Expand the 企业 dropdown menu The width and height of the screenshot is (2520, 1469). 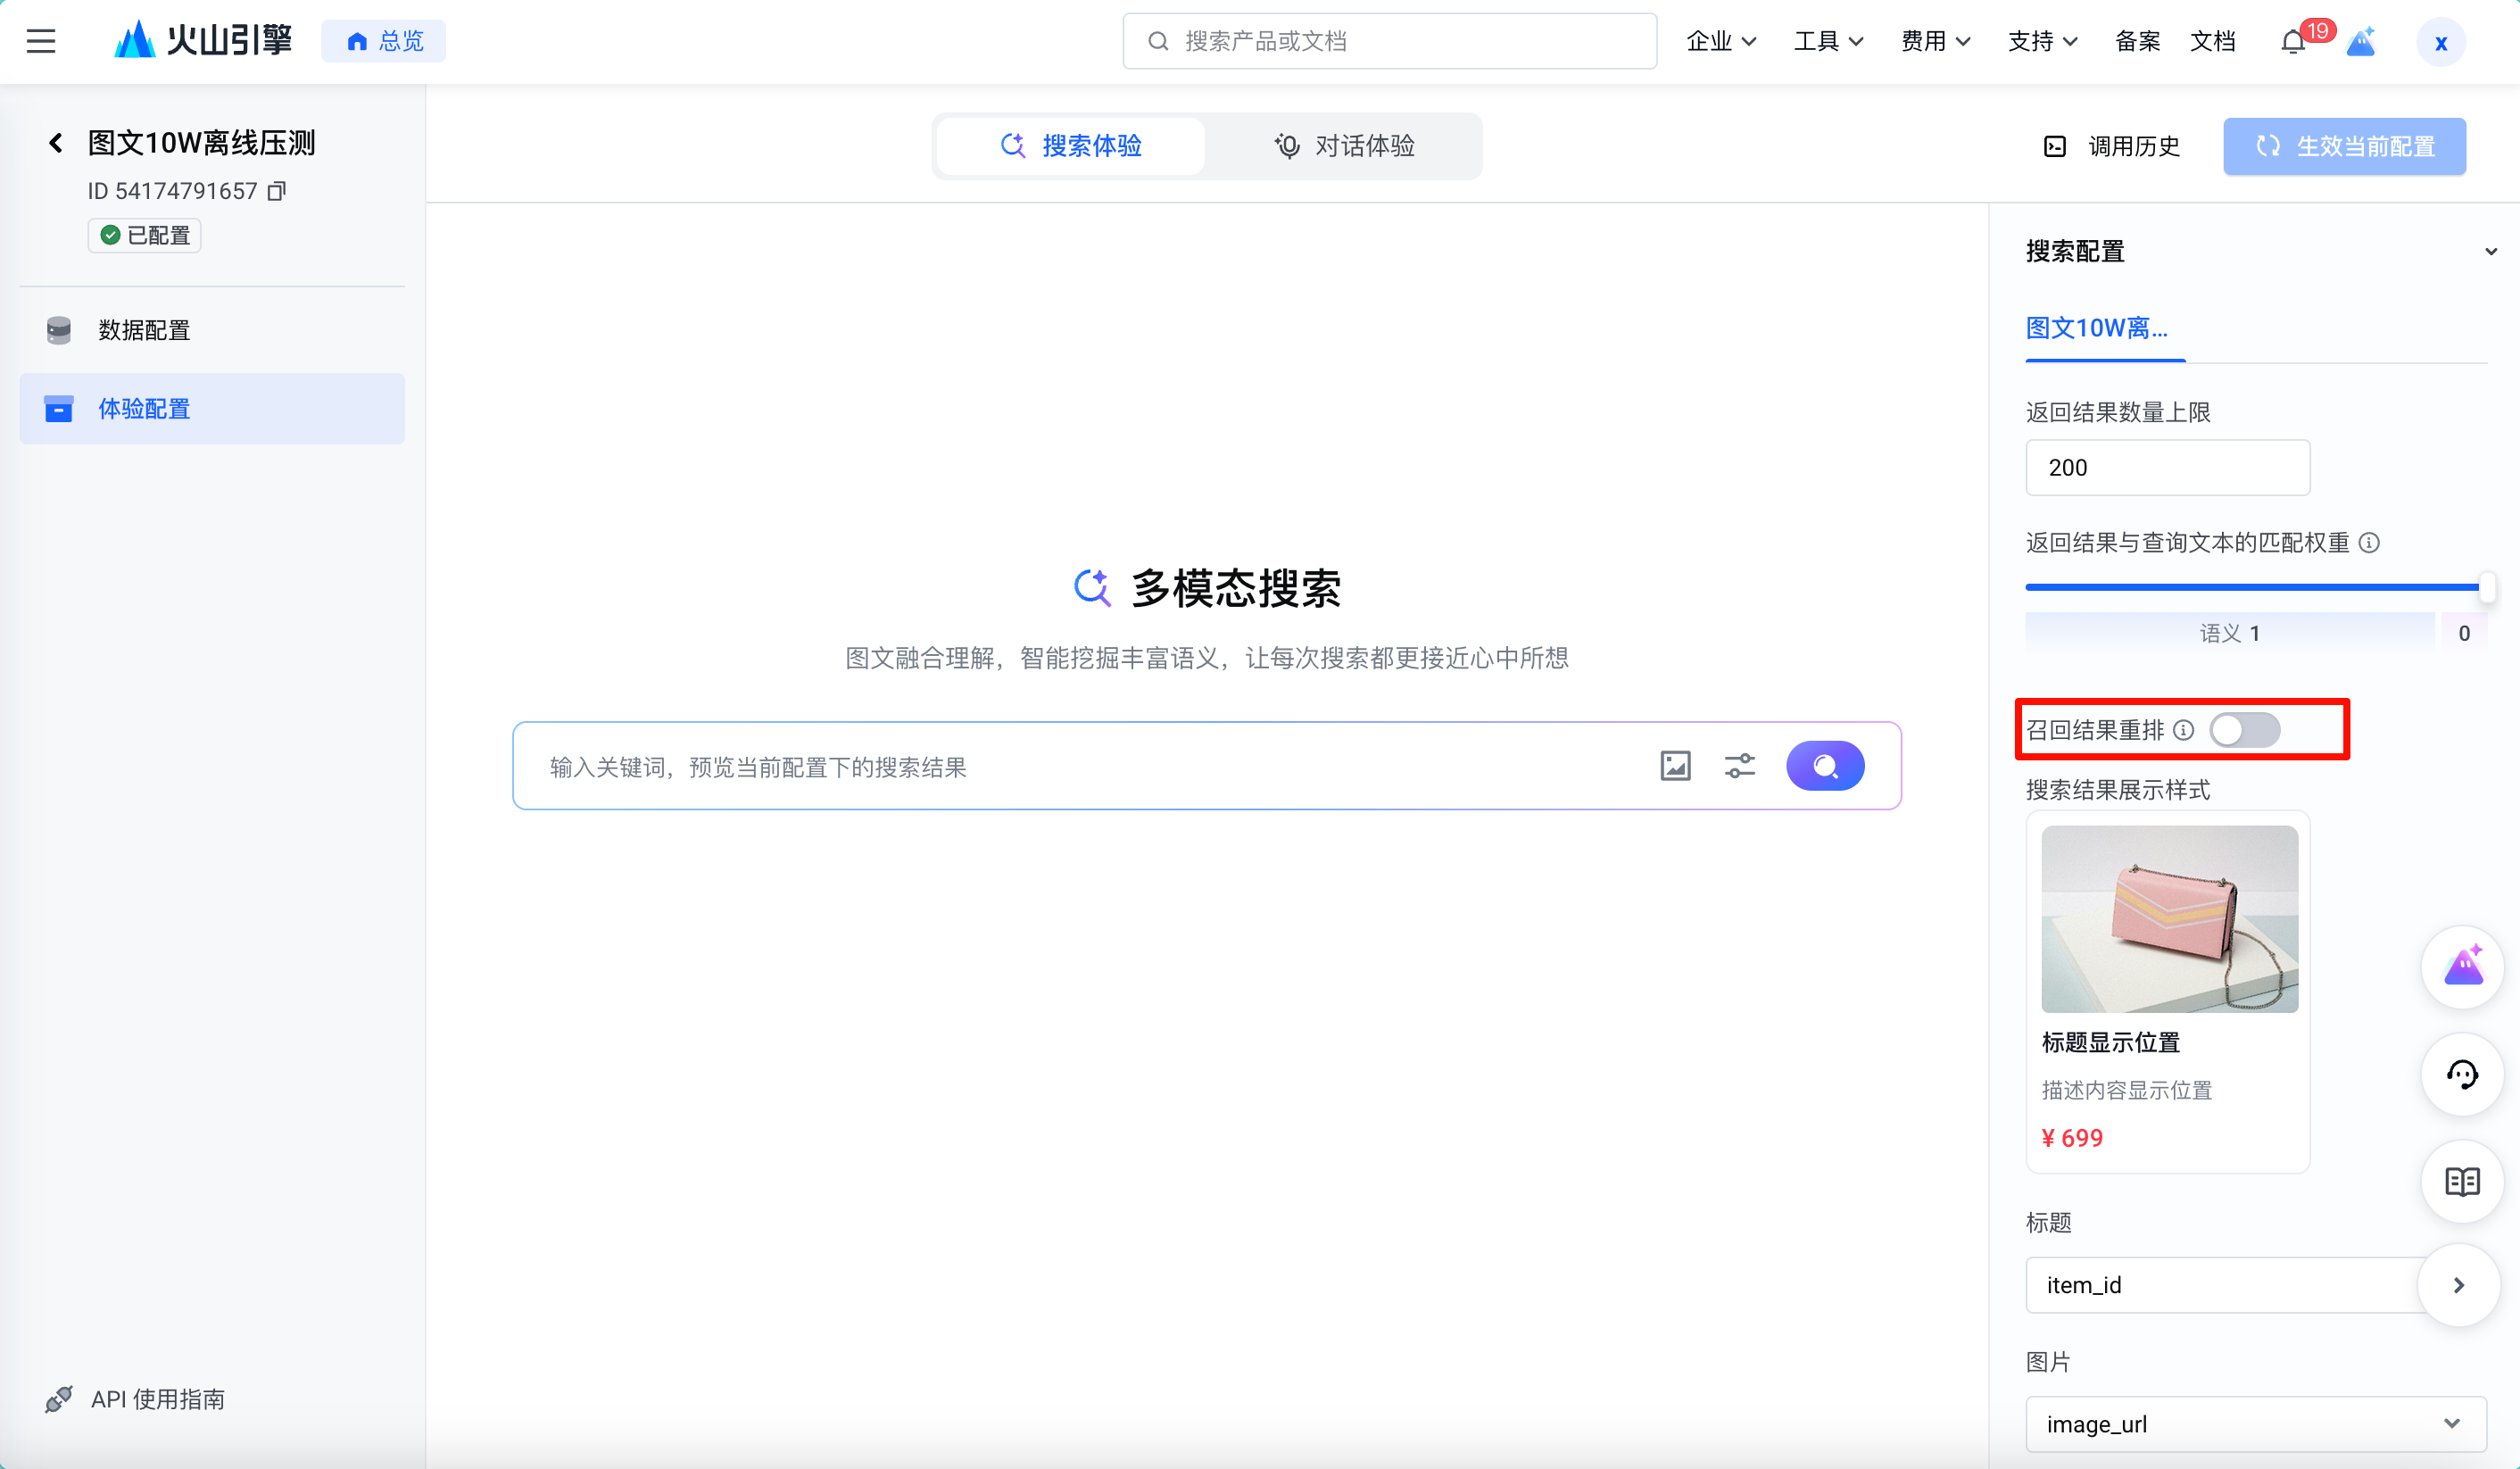coord(1720,42)
